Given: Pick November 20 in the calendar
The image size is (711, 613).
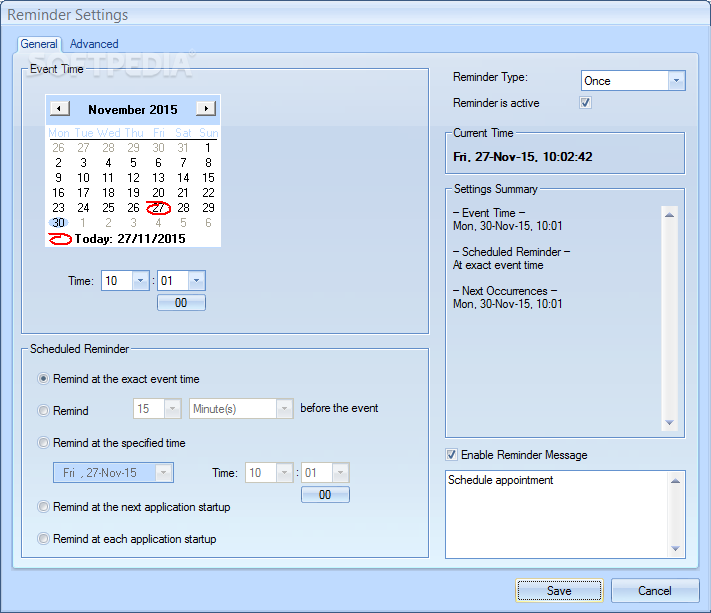Looking at the screenshot, I should [x=158, y=193].
